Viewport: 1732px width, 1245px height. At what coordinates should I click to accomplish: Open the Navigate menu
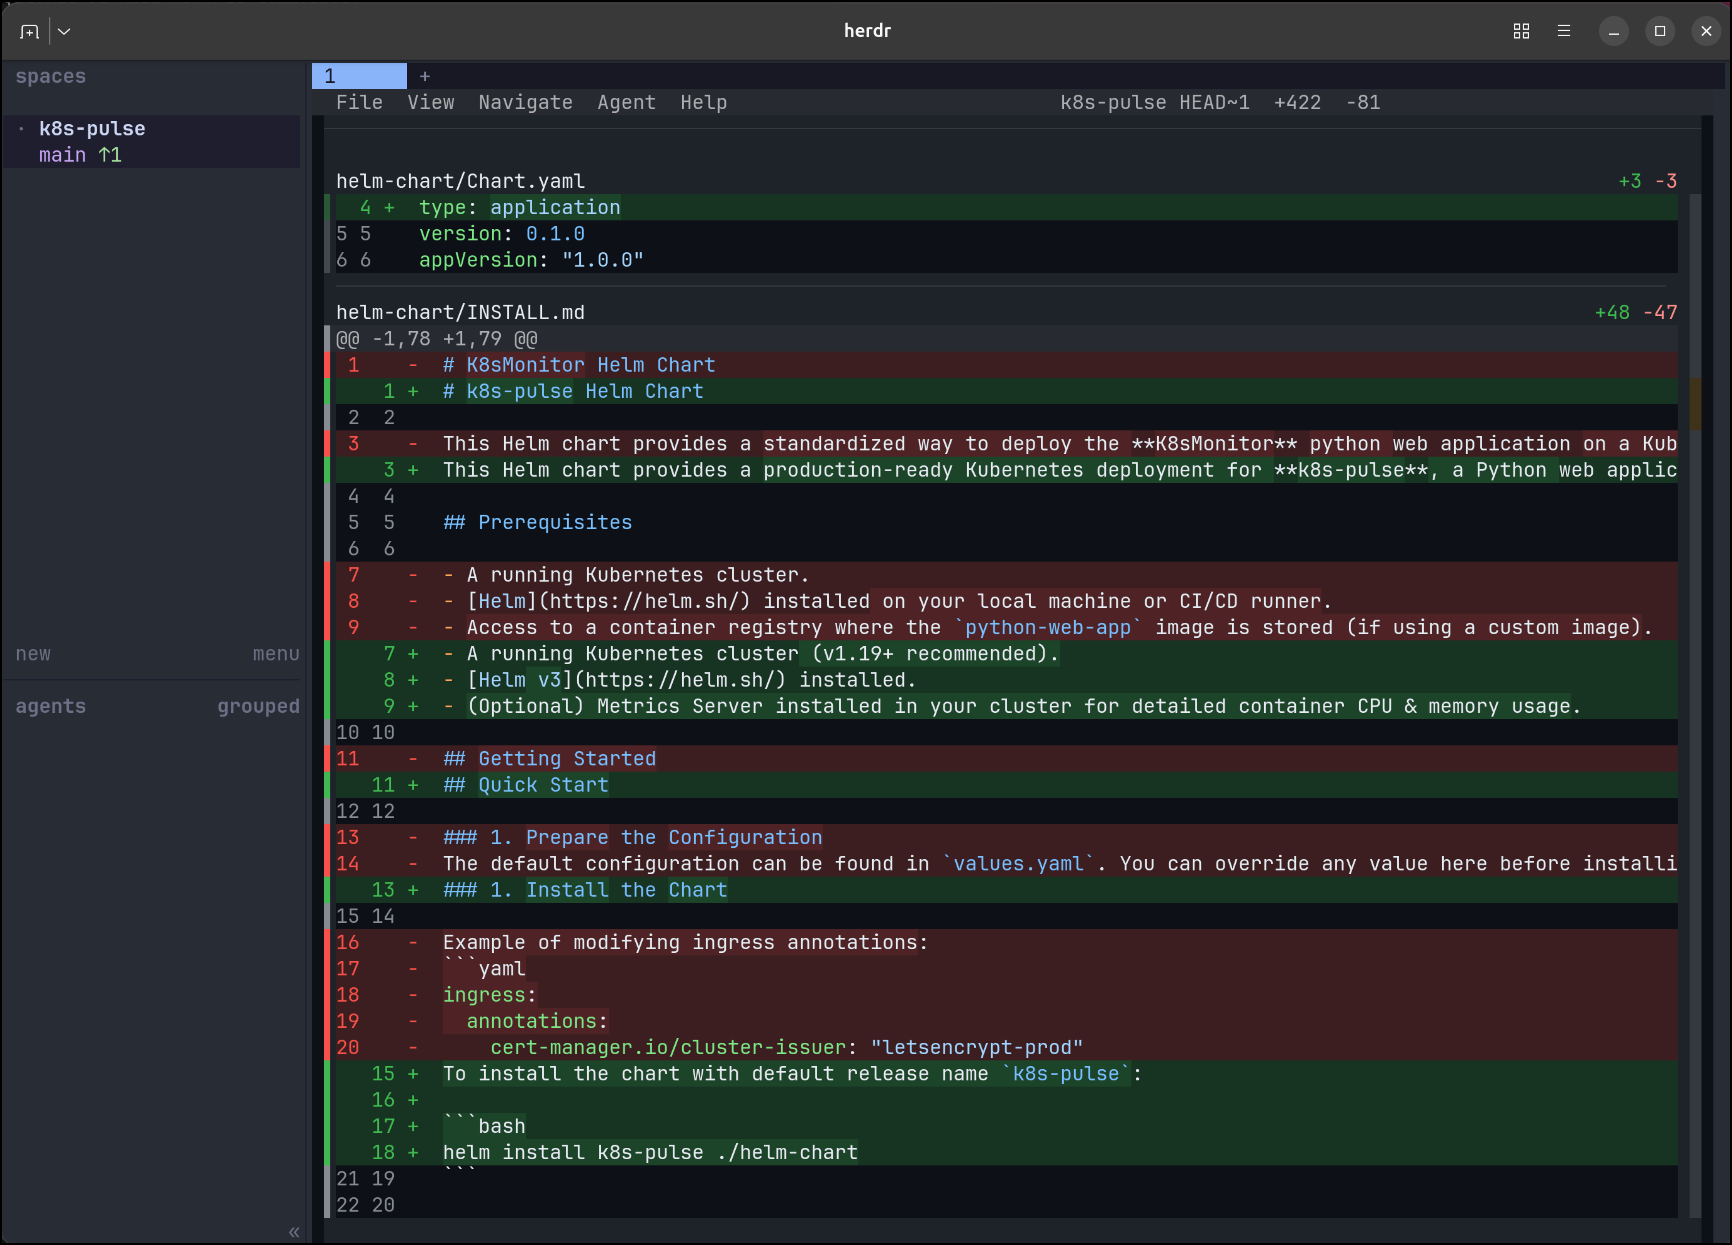(x=525, y=102)
